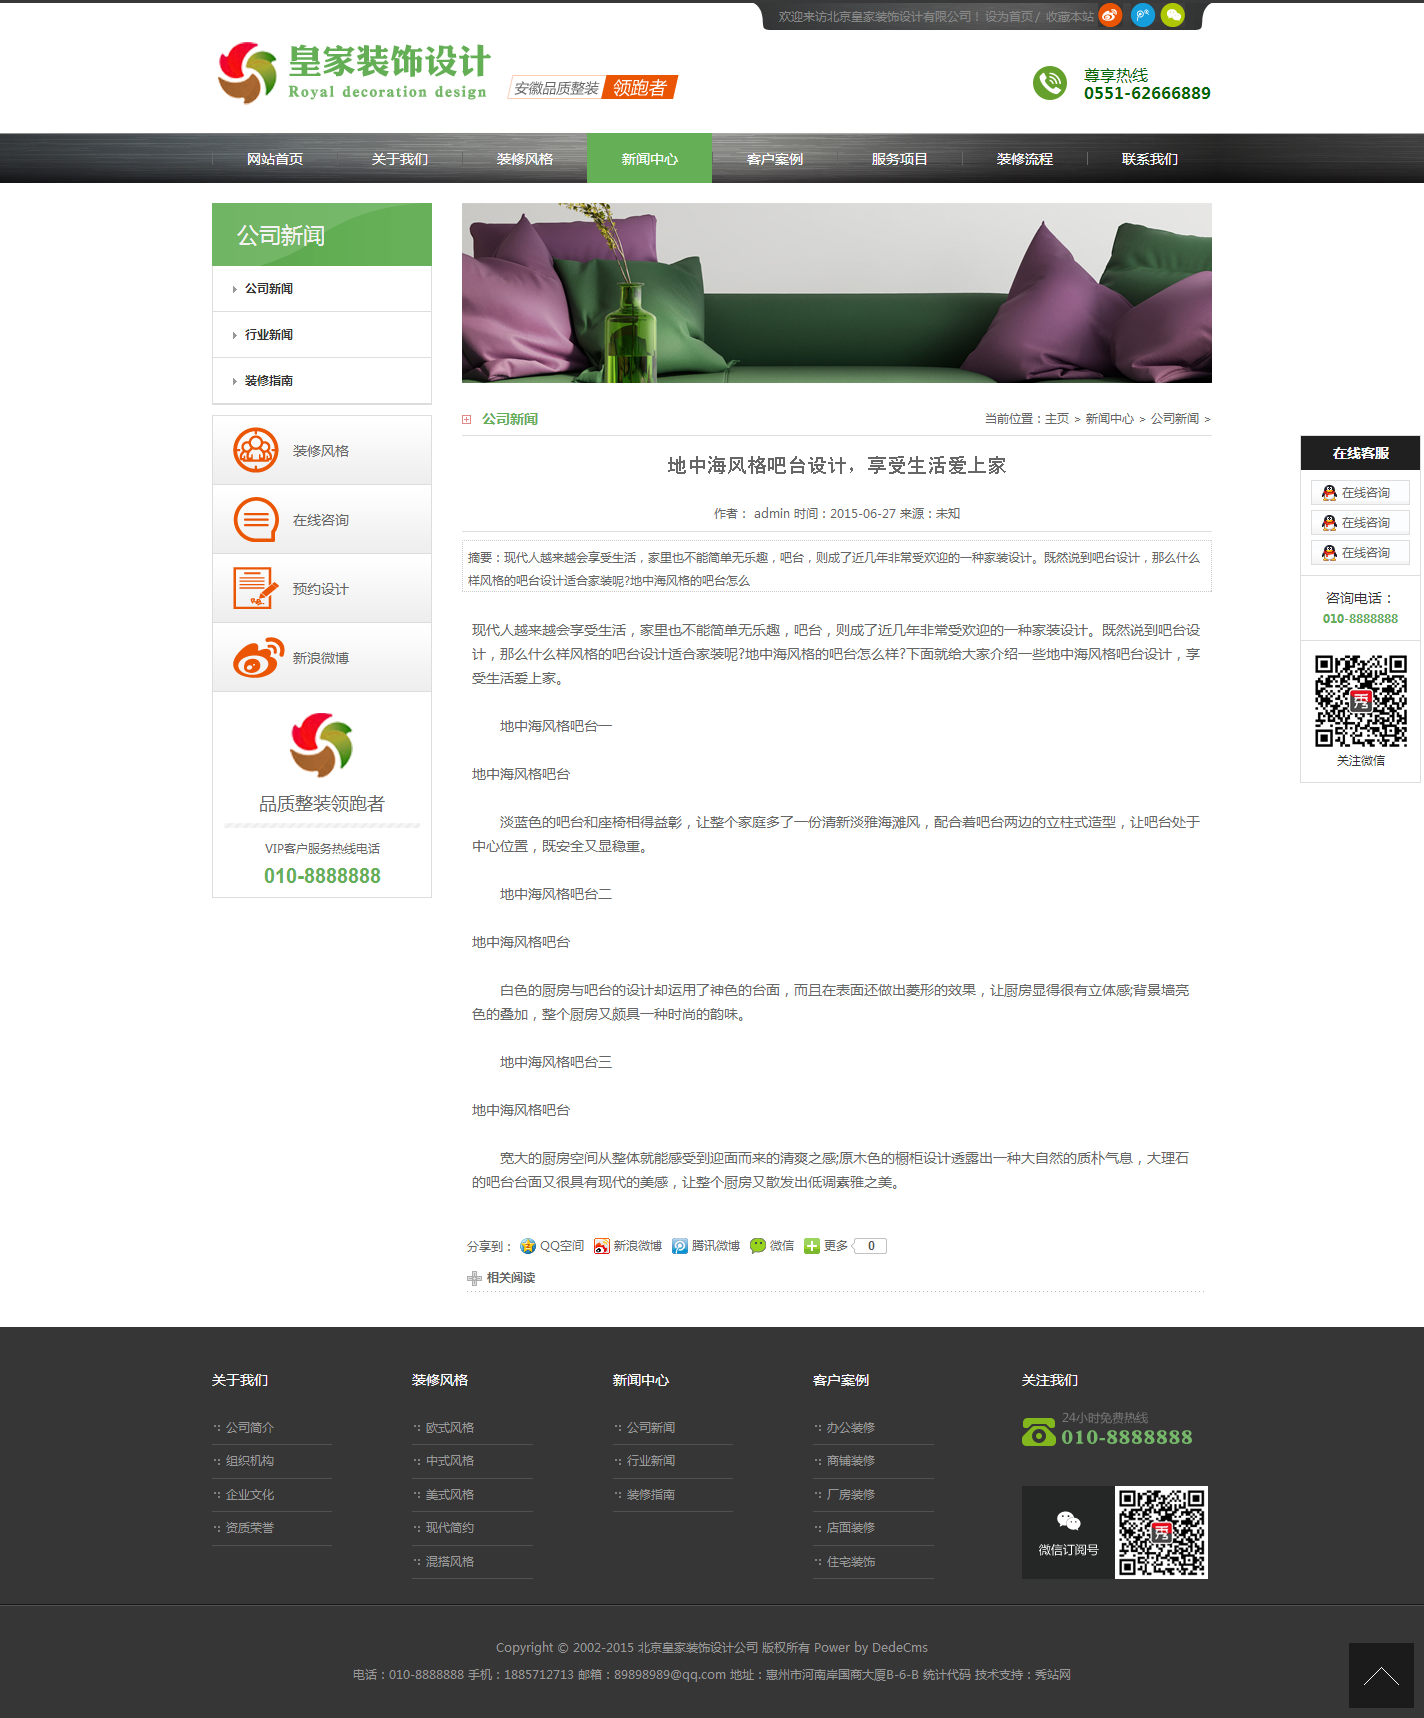
Task: Open the 客户案例 navigation tab
Action: [x=774, y=159]
